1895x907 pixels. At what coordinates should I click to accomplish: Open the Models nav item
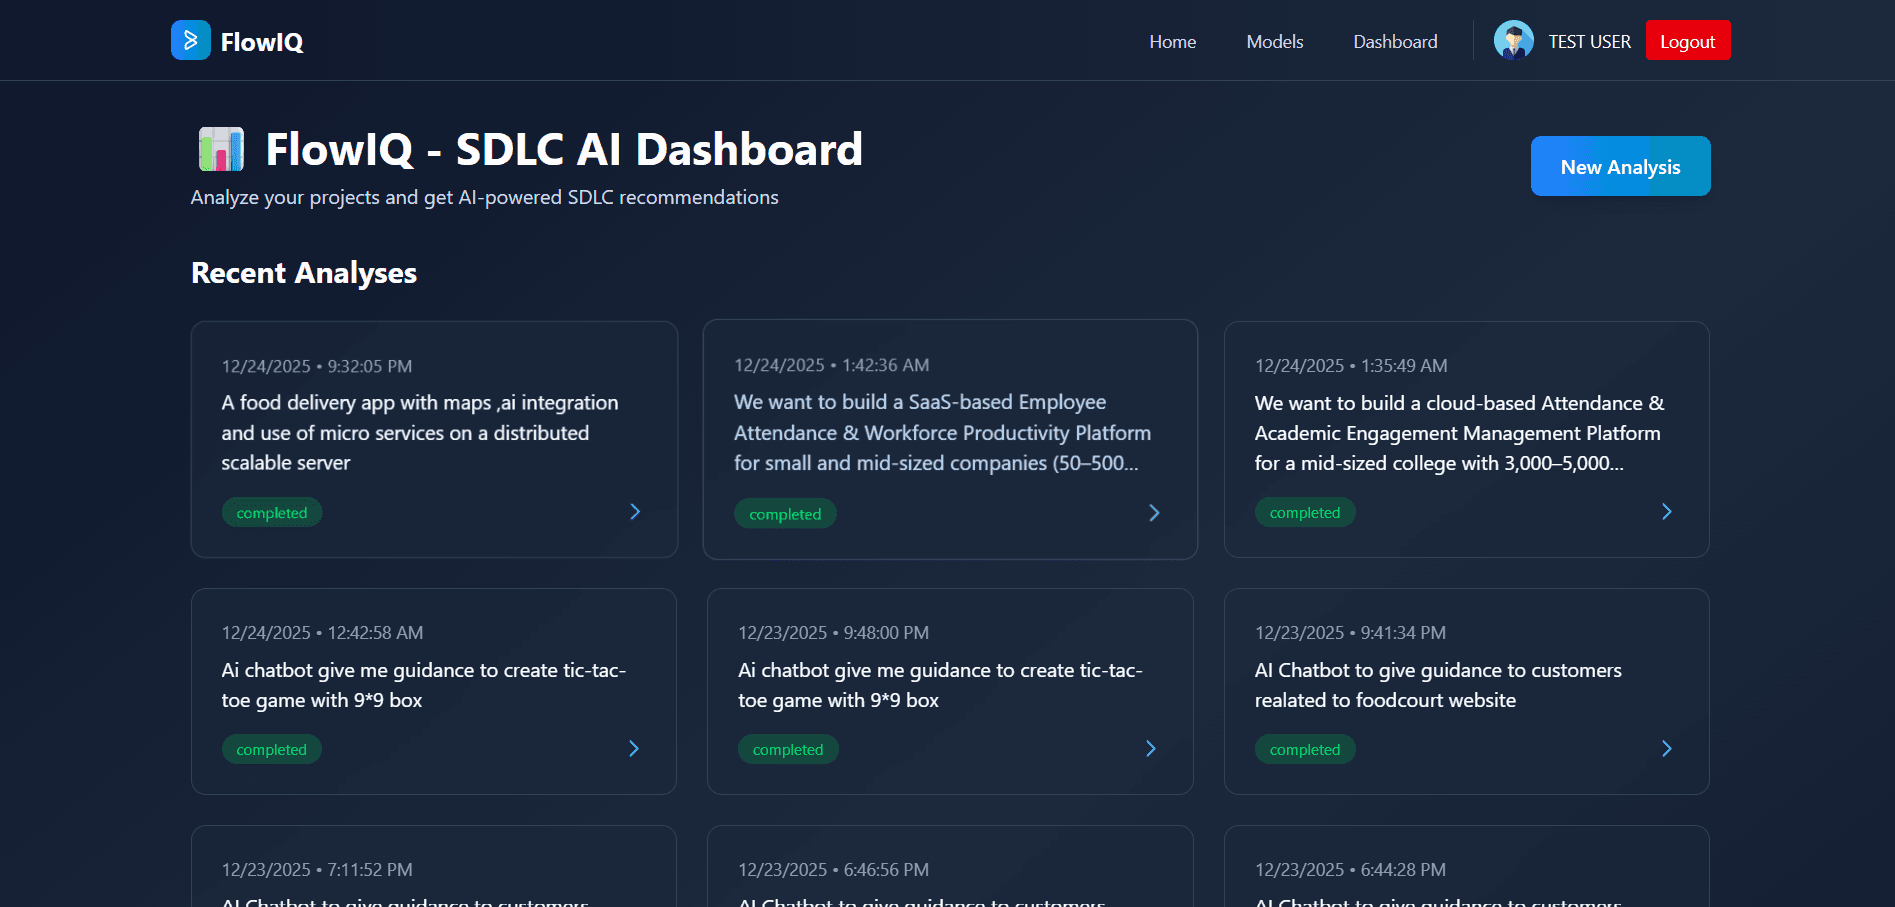click(1274, 41)
